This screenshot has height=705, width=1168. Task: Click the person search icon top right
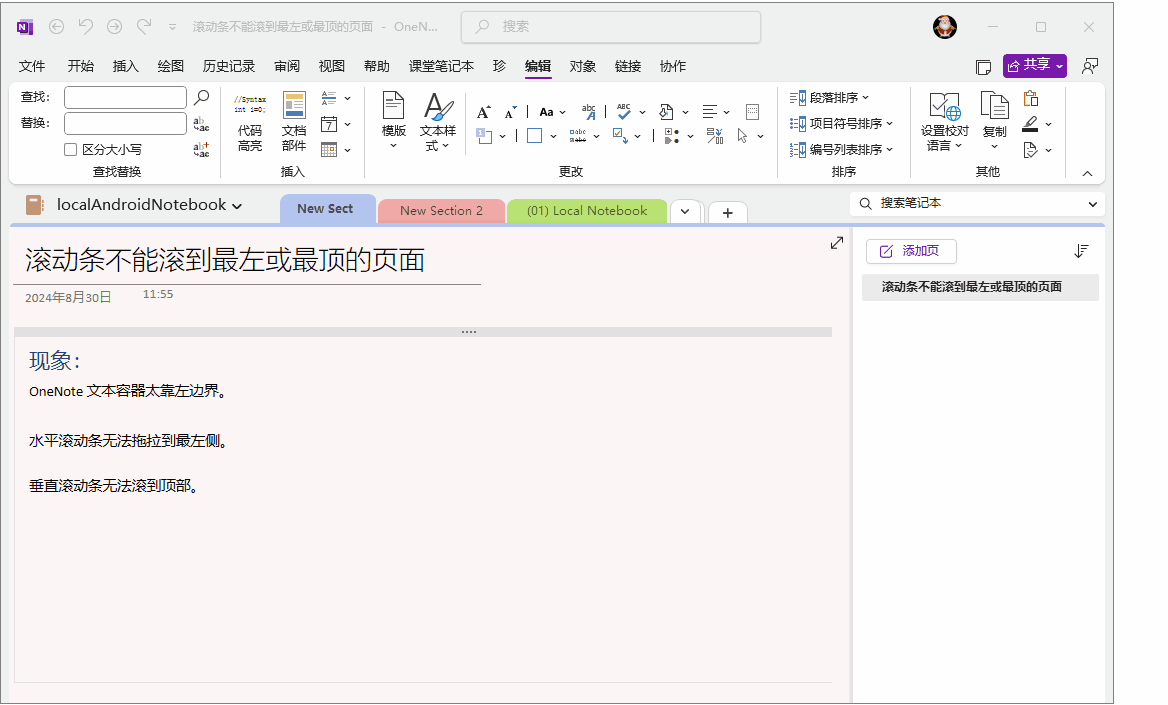click(1090, 66)
